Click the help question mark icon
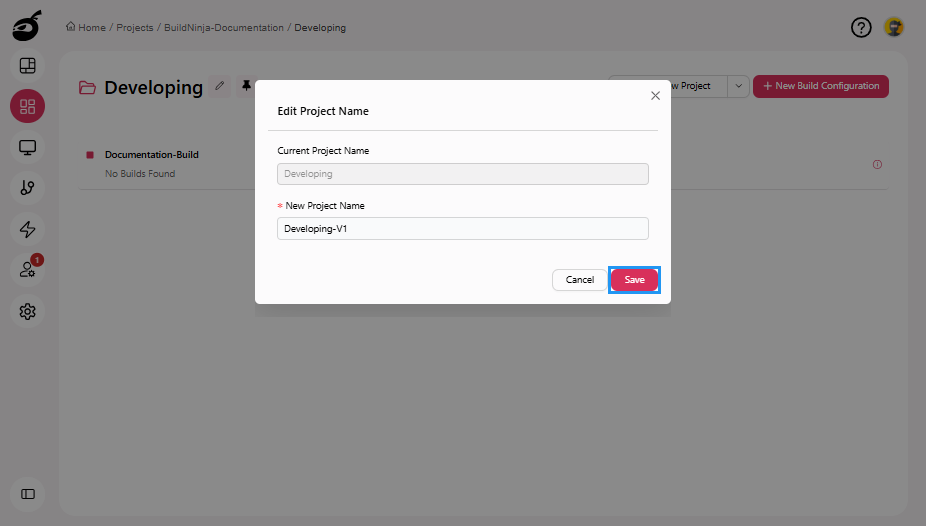The width and height of the screenshot is (926, 526). [861, 27]
